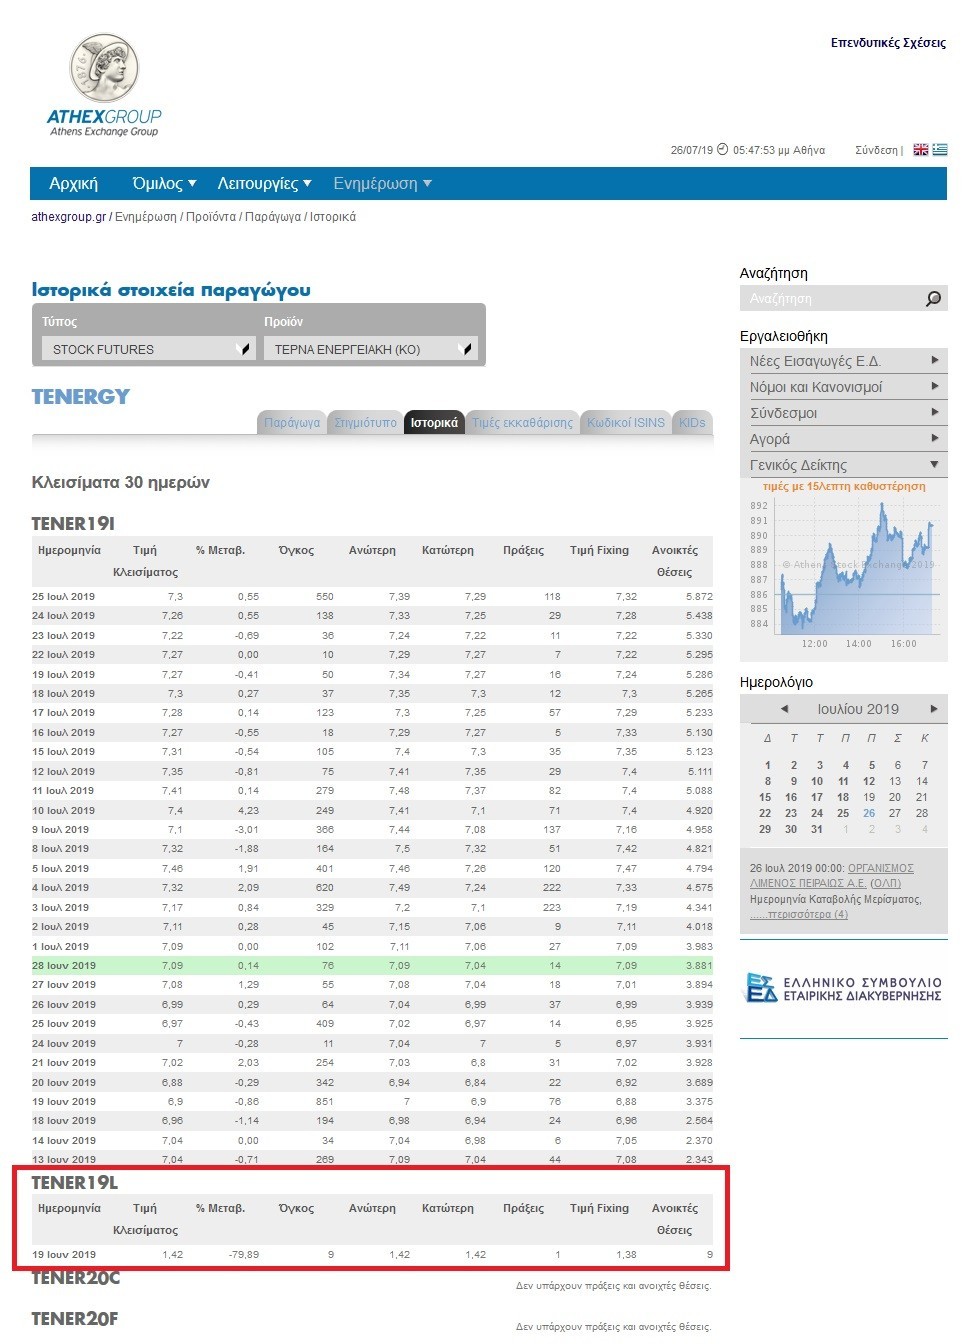Select day 1 in July calendar

point(768,765)
